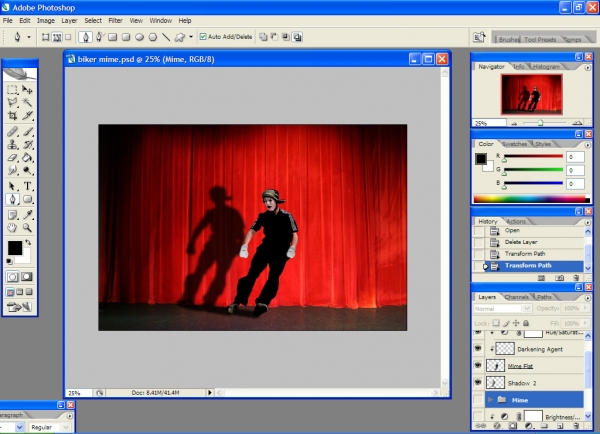The height and width of the screenshot is (434, 600).
Task: Select the Clone Stamp tool
Action: tap(12, 145)
